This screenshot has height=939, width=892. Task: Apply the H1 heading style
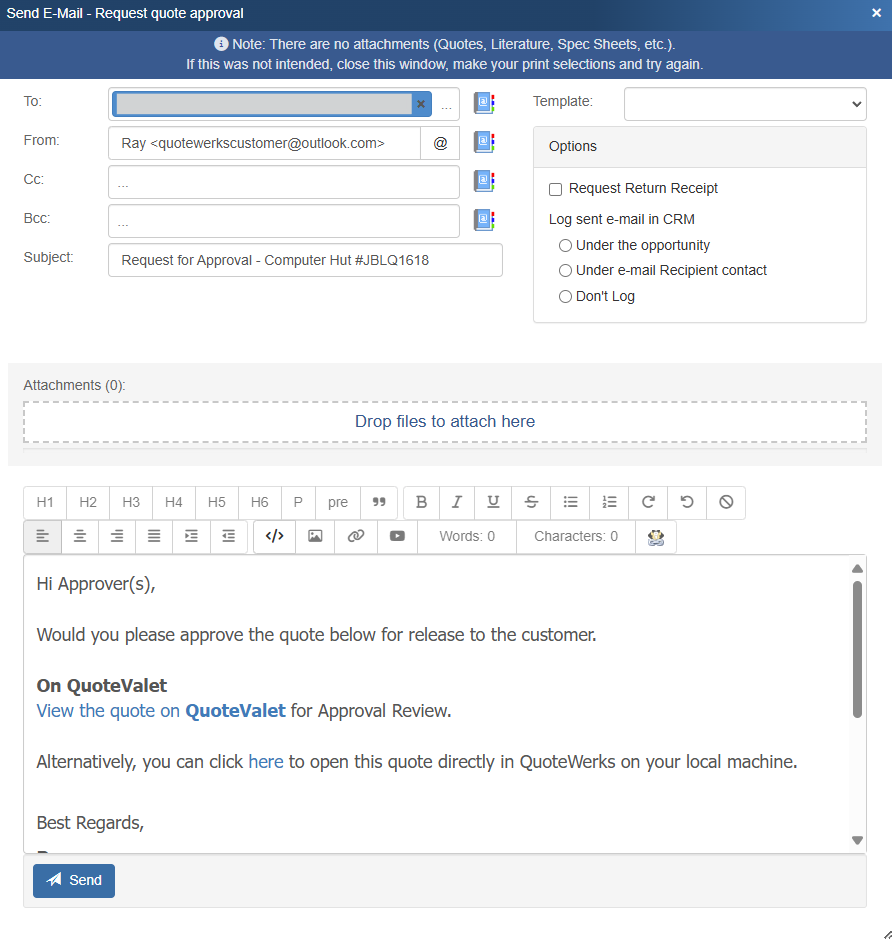click(45, 502)
